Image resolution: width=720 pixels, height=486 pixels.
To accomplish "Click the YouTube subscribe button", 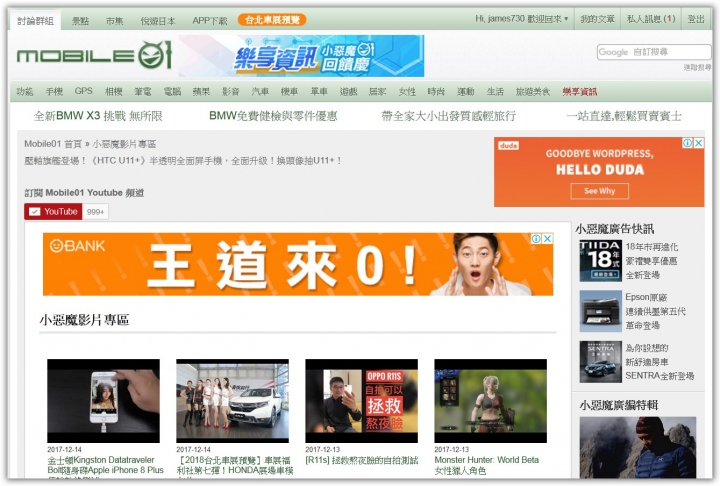I will (53, 212).
